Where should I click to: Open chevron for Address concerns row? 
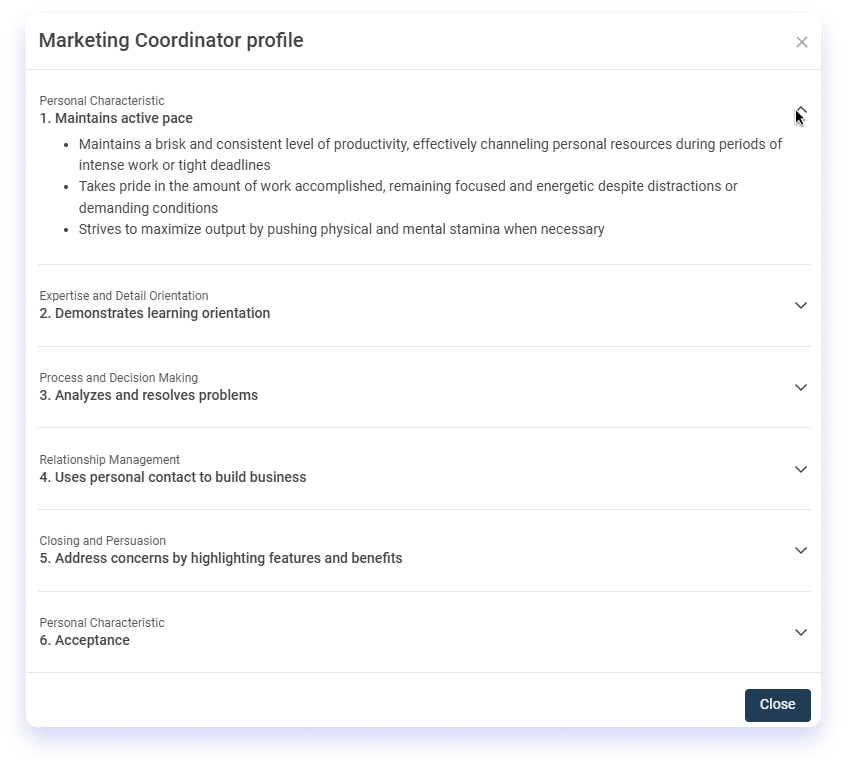[x=801, y=551]
